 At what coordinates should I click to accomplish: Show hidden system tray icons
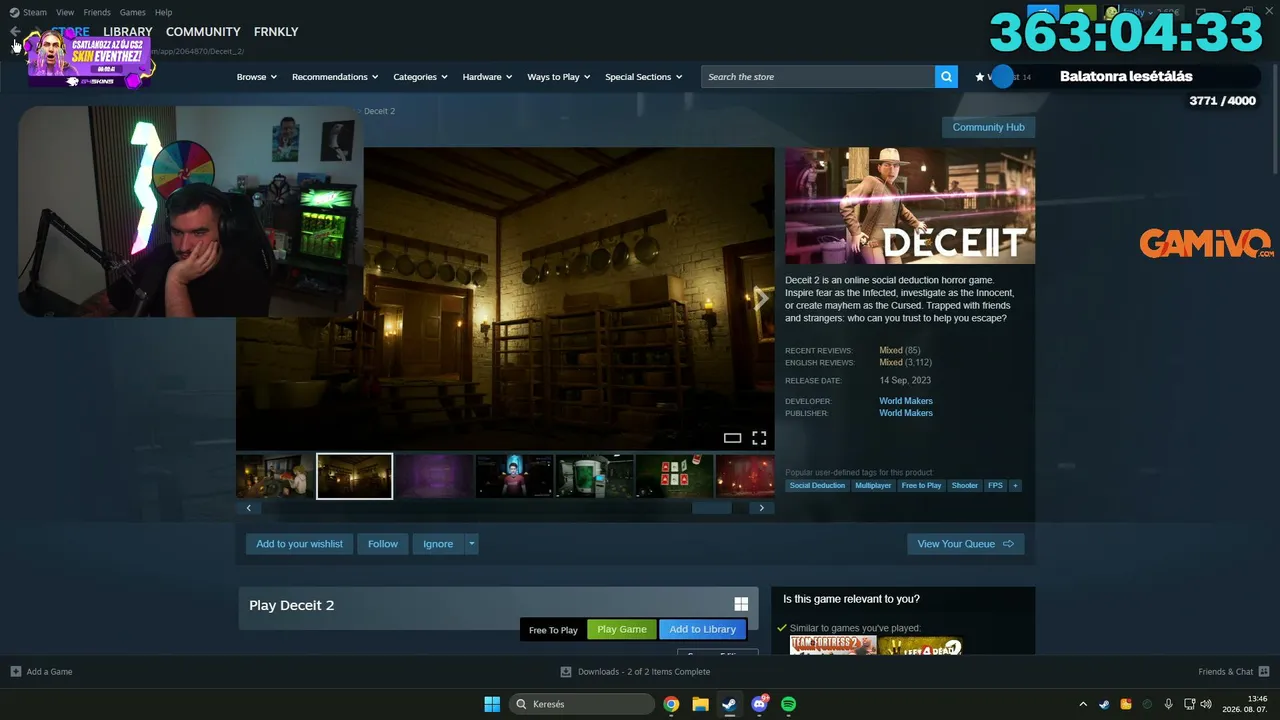click(1083, 704)
